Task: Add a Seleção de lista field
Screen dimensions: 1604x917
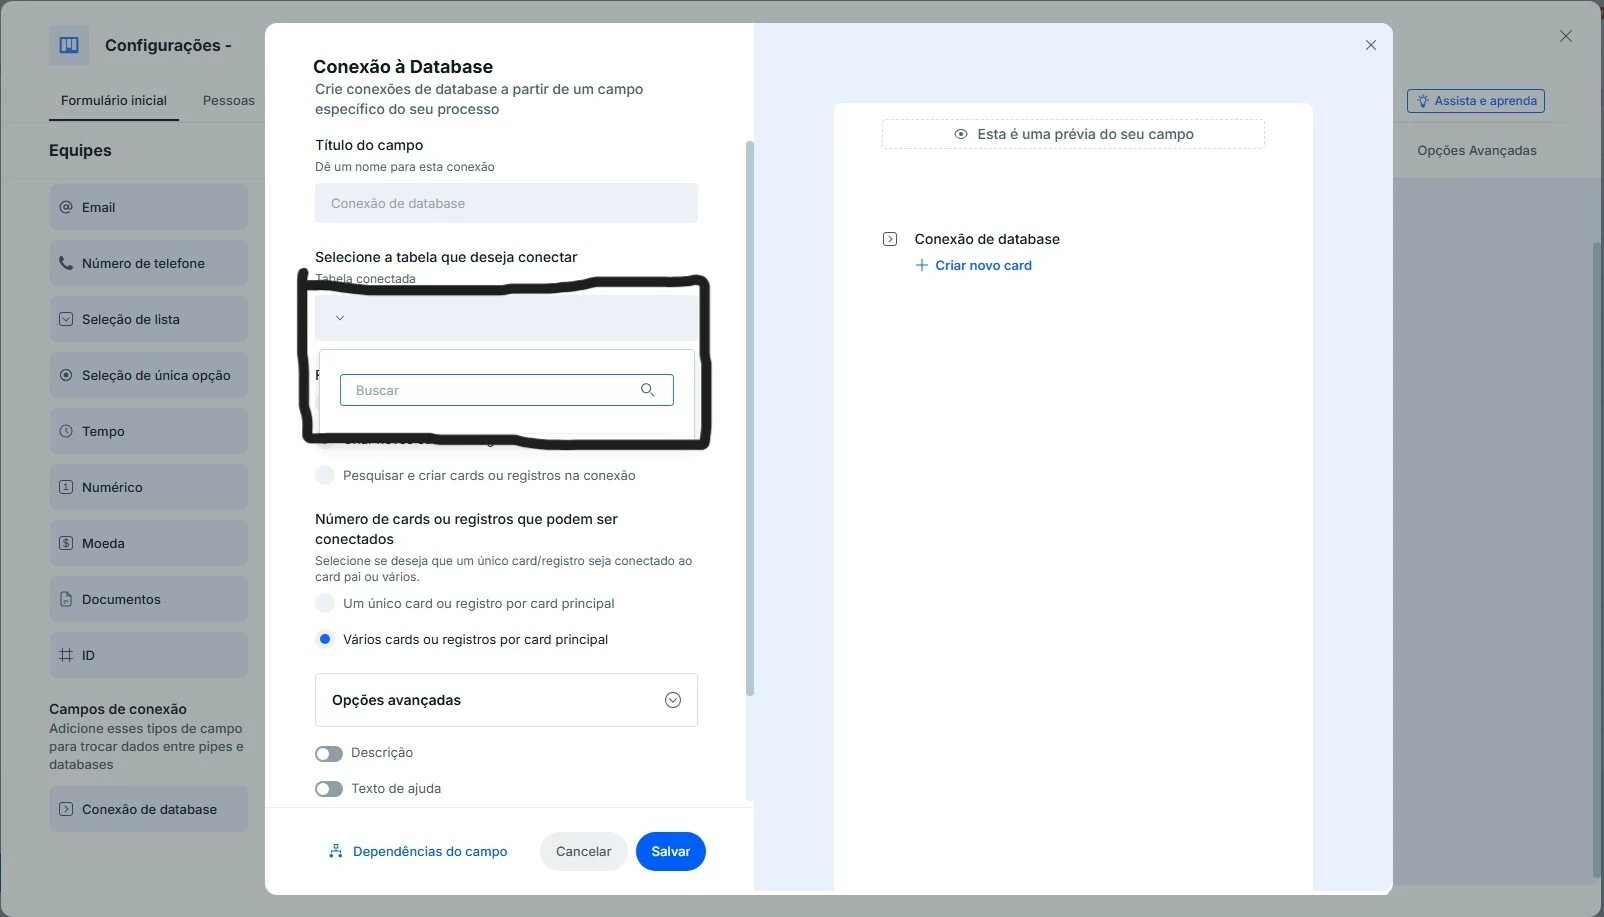Action: click(x=149, y=319)
